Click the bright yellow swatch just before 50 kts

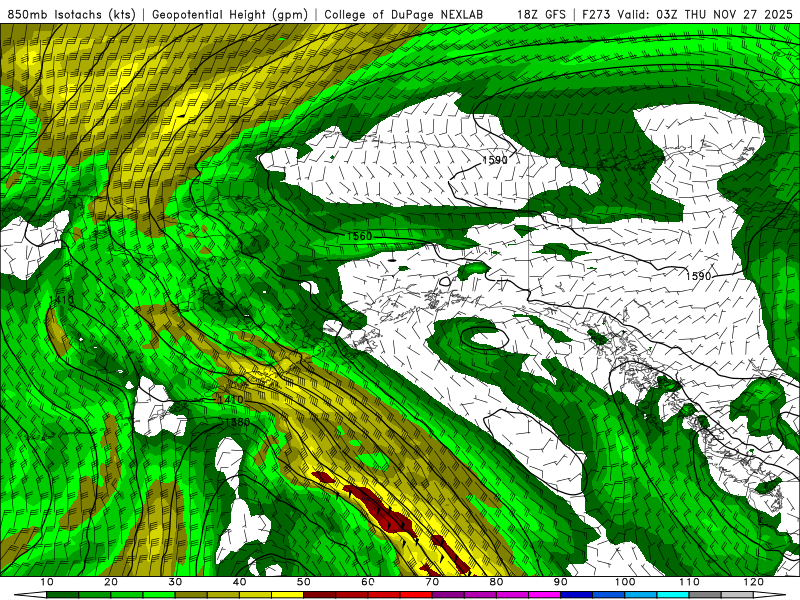click(287, 595)
